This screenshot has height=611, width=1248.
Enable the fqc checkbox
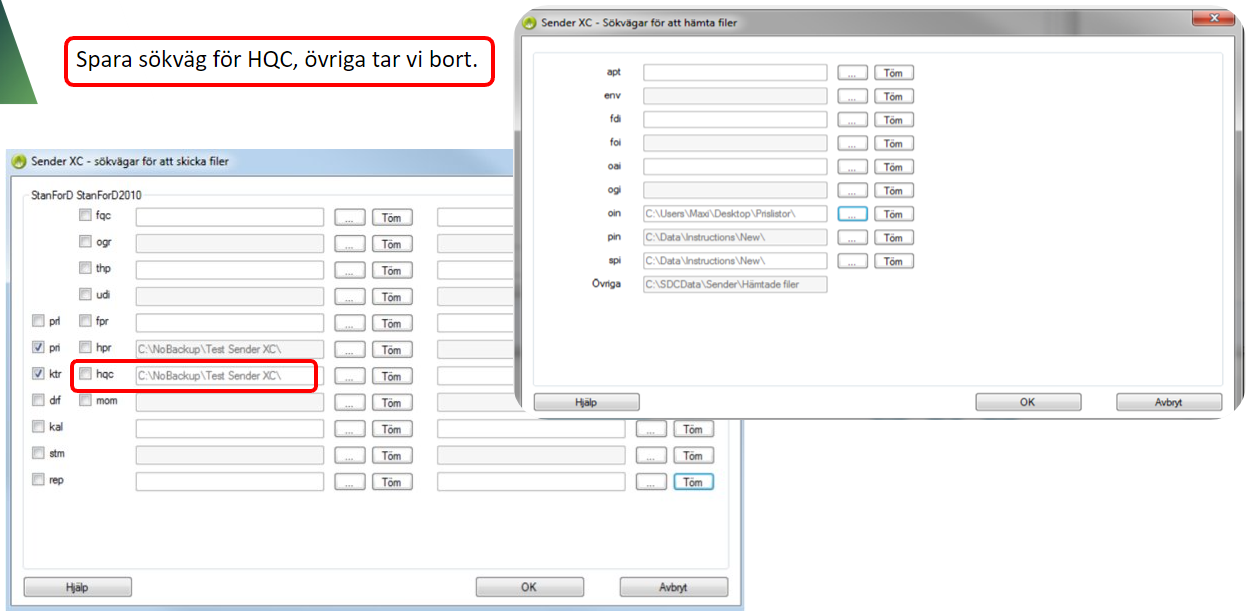pyautogui.click(x=85, y=215)
